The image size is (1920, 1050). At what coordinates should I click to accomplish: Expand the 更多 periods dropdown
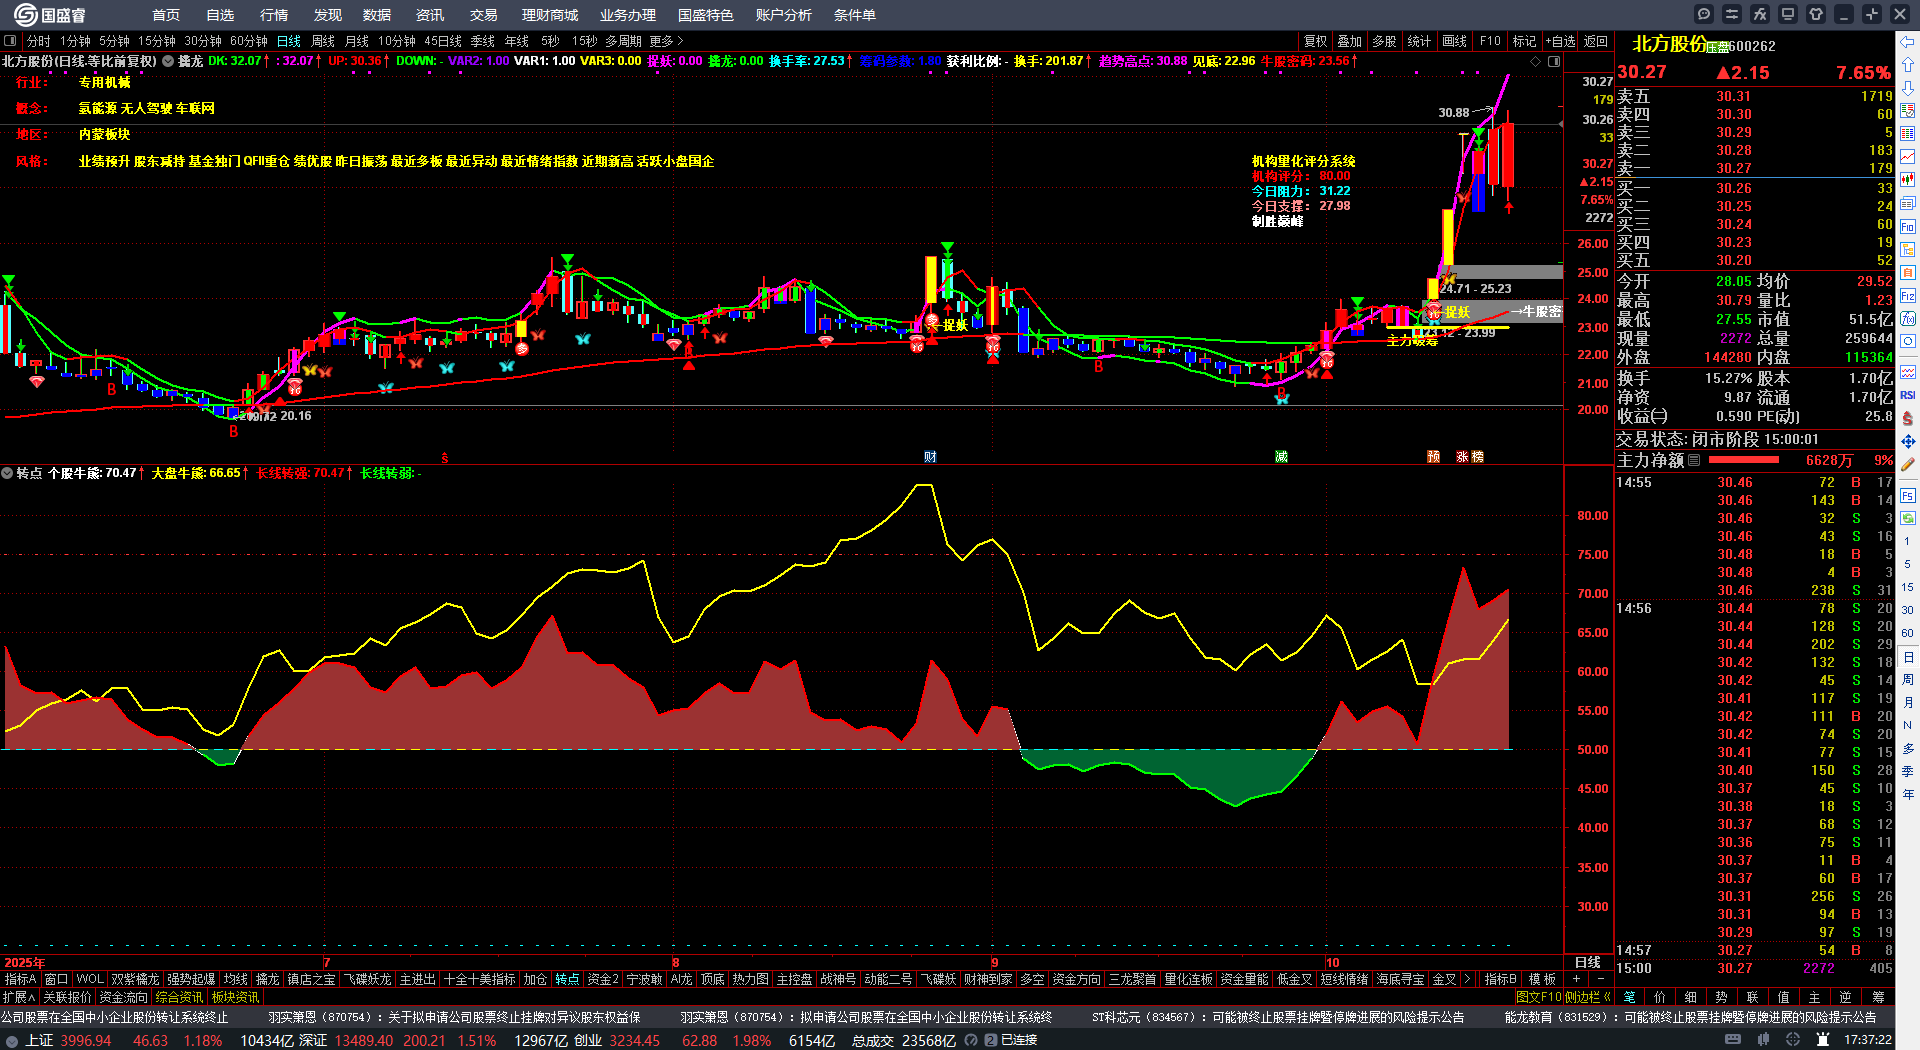[x=666, y=41]
